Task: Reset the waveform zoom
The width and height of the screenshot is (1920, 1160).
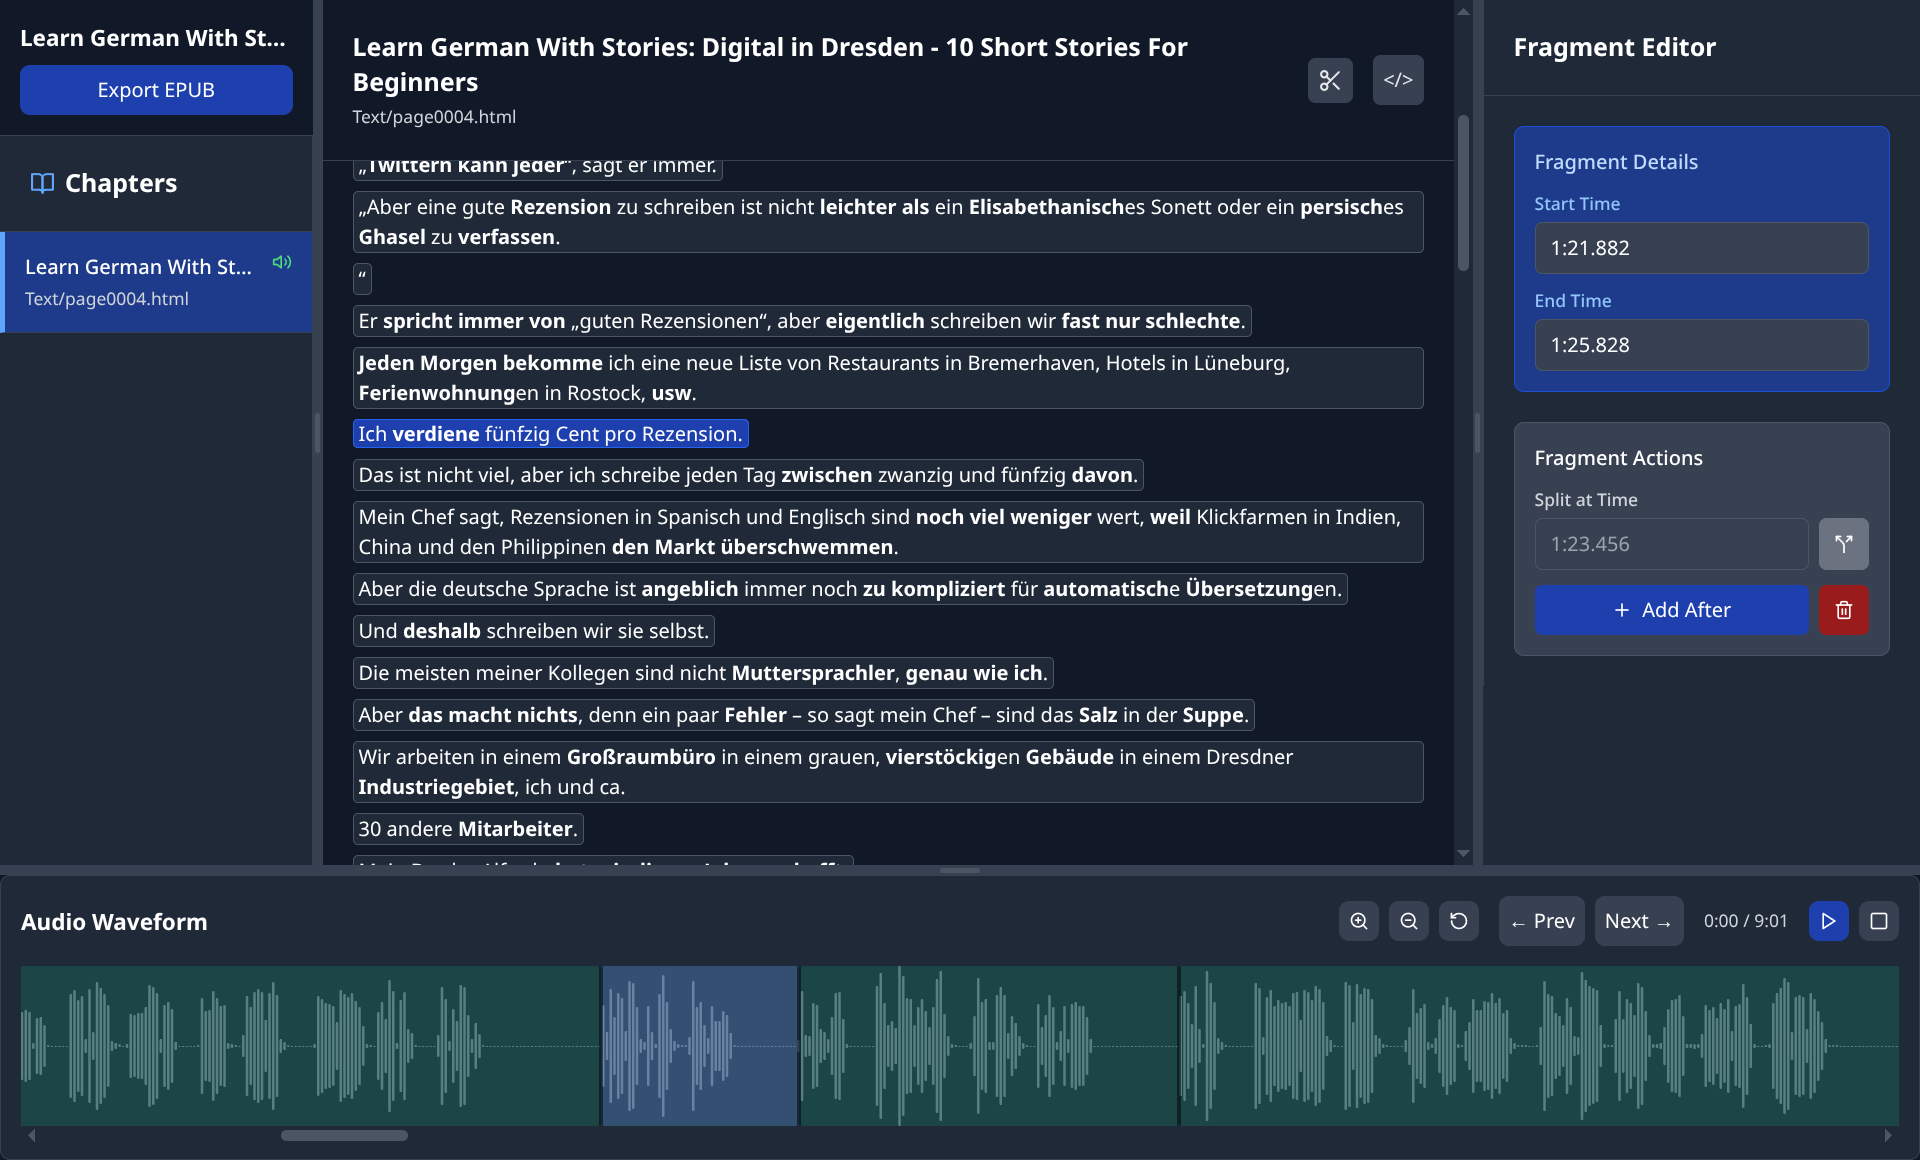Action: tap(1459, 921)
